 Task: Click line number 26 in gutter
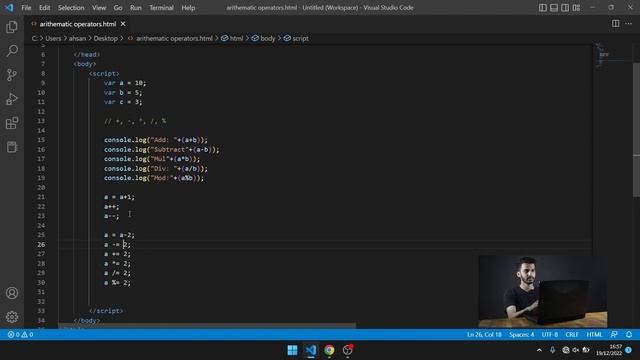(x=41, y=244)
